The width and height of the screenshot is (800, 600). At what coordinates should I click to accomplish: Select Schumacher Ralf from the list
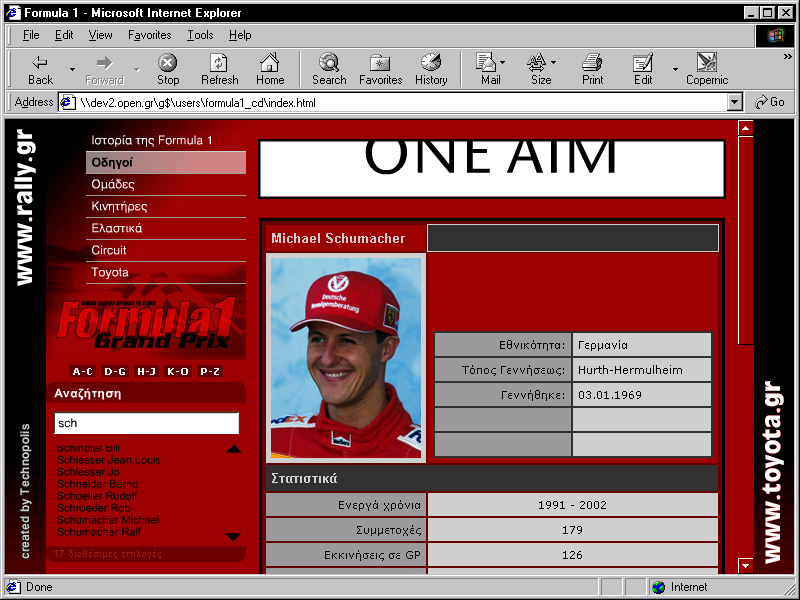98,532
